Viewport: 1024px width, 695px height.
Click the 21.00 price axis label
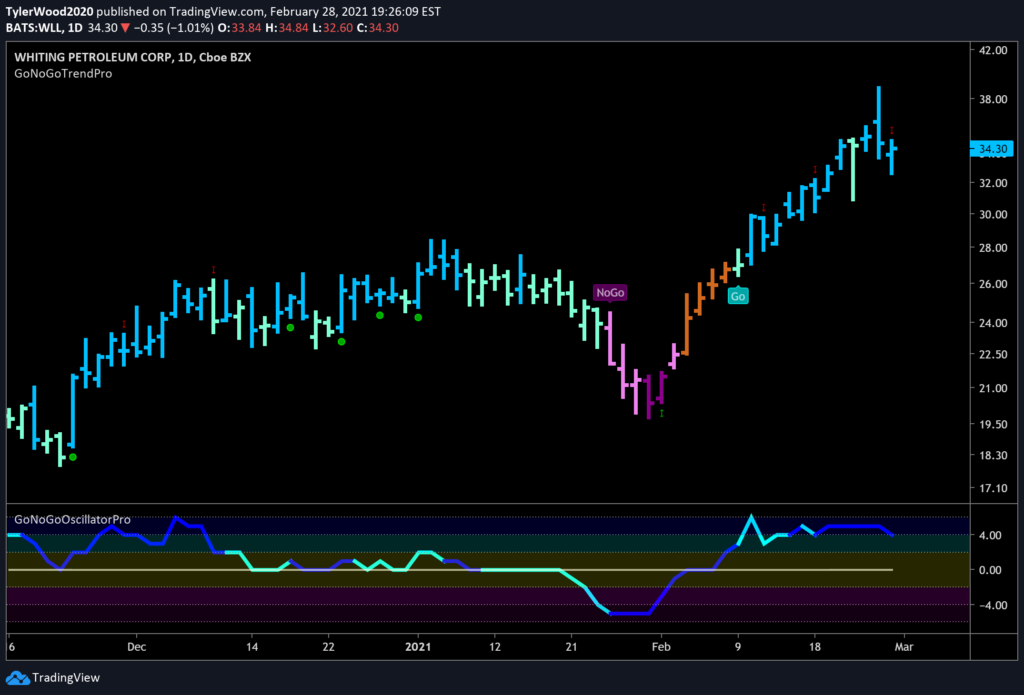tap(993, 389)
